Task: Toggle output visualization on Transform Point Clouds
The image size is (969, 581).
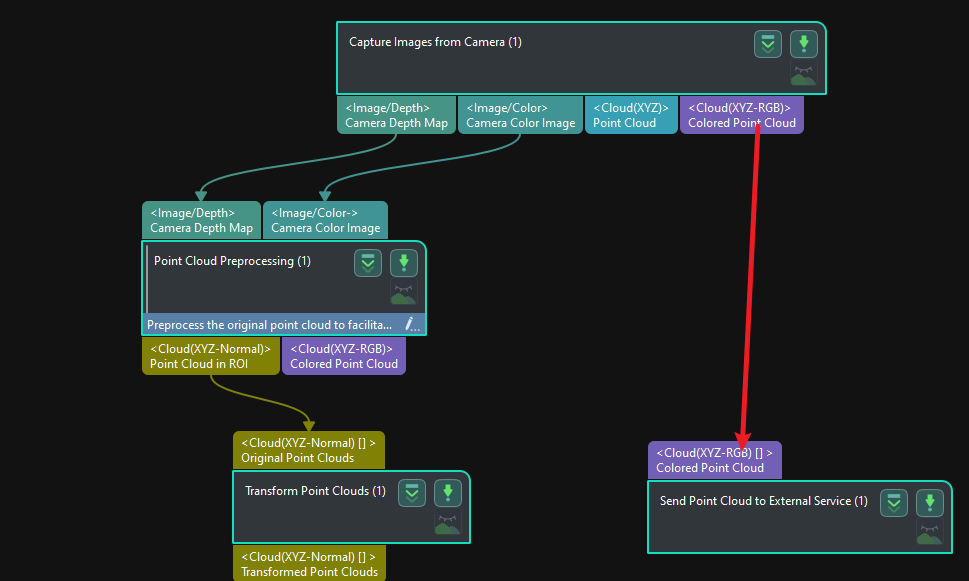Action: pos(447,524)
